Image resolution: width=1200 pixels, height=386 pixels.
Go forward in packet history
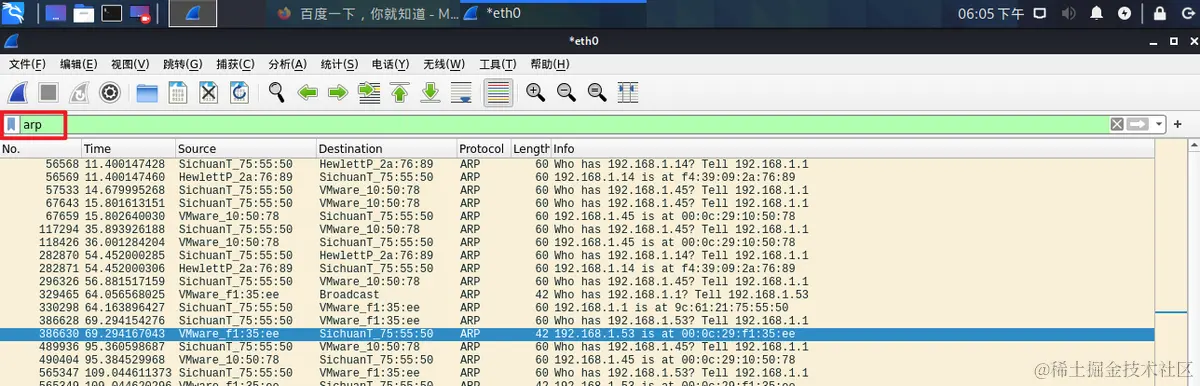pyautogui.click(x=338, y=93)
